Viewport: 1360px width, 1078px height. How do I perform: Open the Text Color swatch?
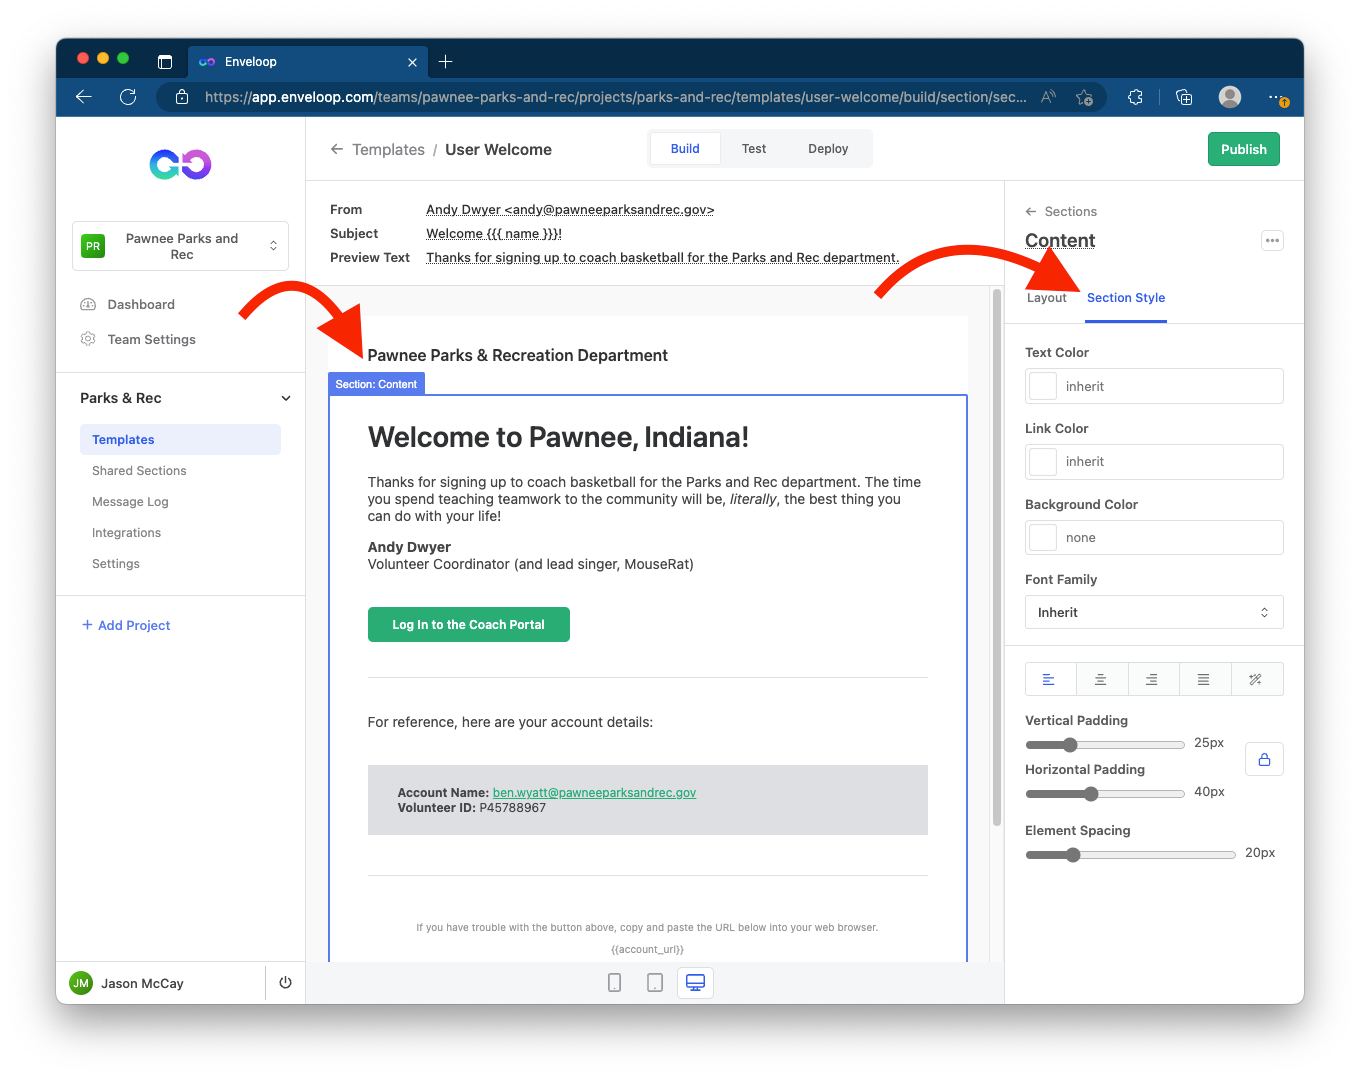(1043, 386)
